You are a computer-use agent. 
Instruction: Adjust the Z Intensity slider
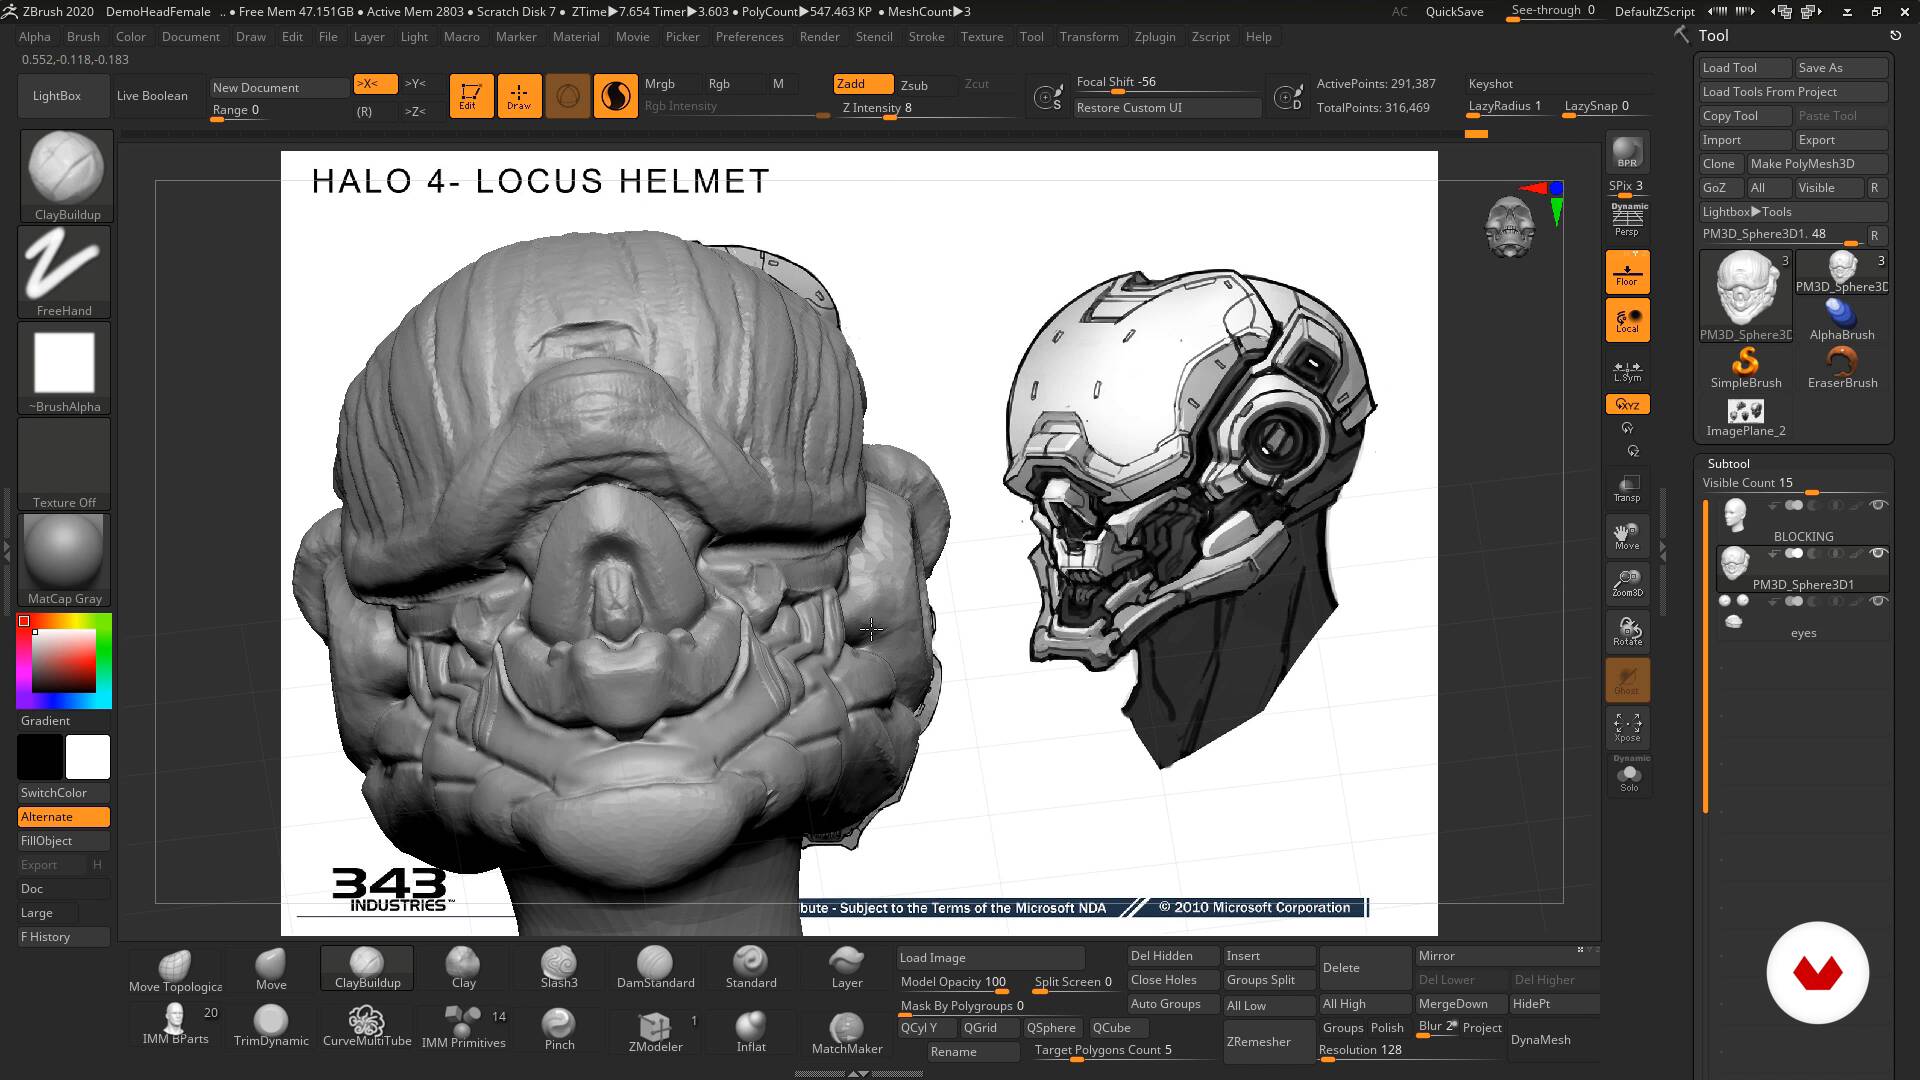(x=928, y=109)
